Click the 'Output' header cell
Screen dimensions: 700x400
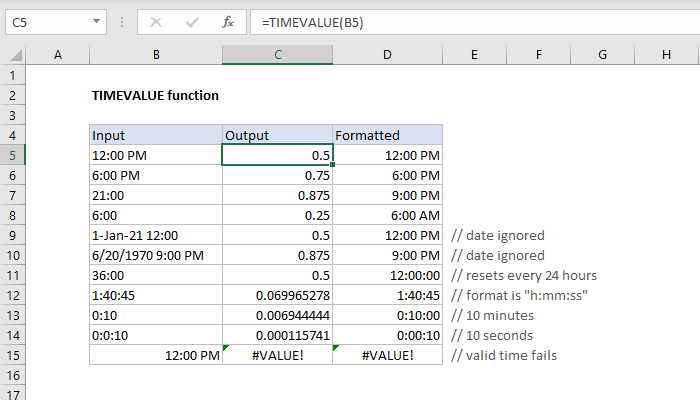[x=277, y=135]
